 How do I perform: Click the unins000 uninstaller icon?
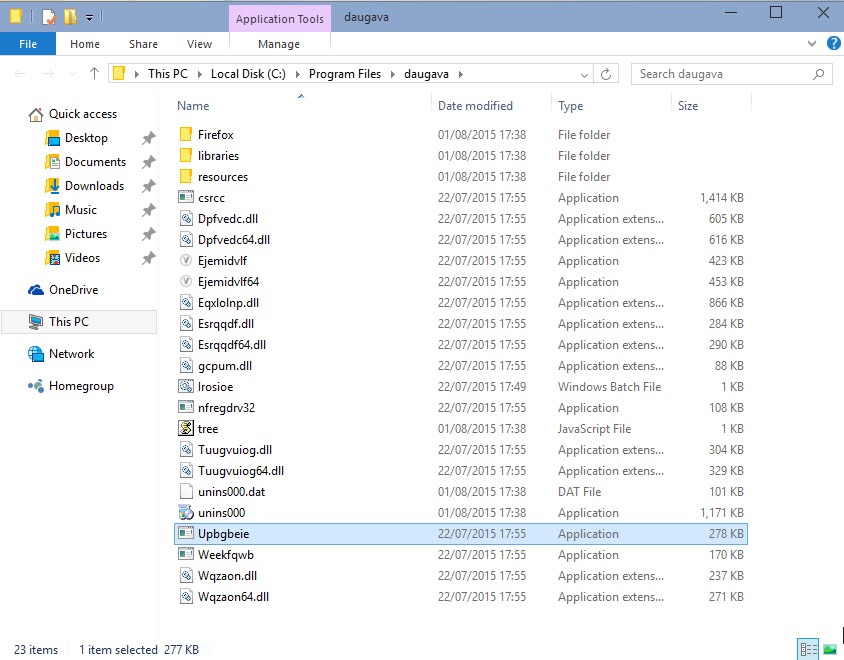(185, 513)
